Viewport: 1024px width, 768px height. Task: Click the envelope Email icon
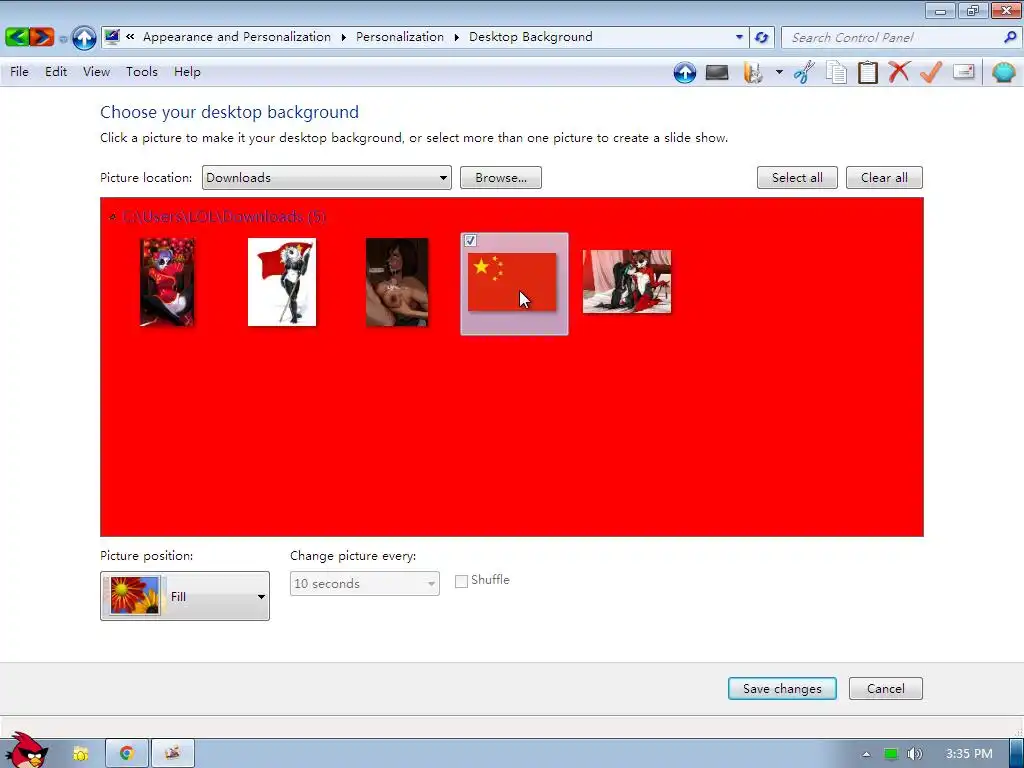pos(964,72)
